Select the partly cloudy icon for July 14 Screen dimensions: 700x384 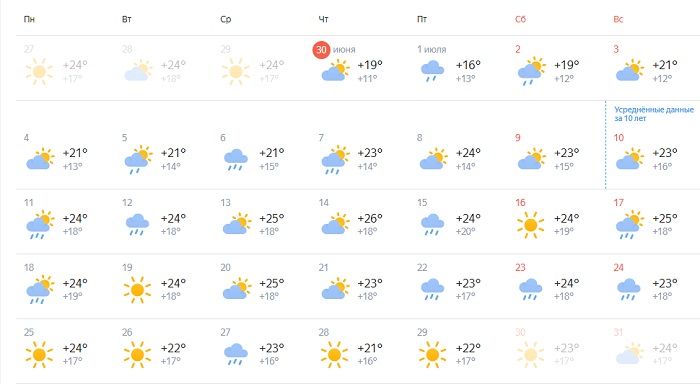pyautogui.click(x=335, y=224)
